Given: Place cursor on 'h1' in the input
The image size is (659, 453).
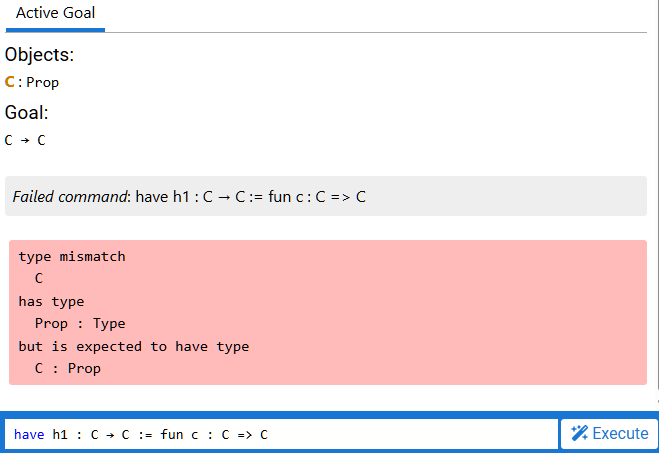Looking at the screenshot, I should [x=61, y=434].
